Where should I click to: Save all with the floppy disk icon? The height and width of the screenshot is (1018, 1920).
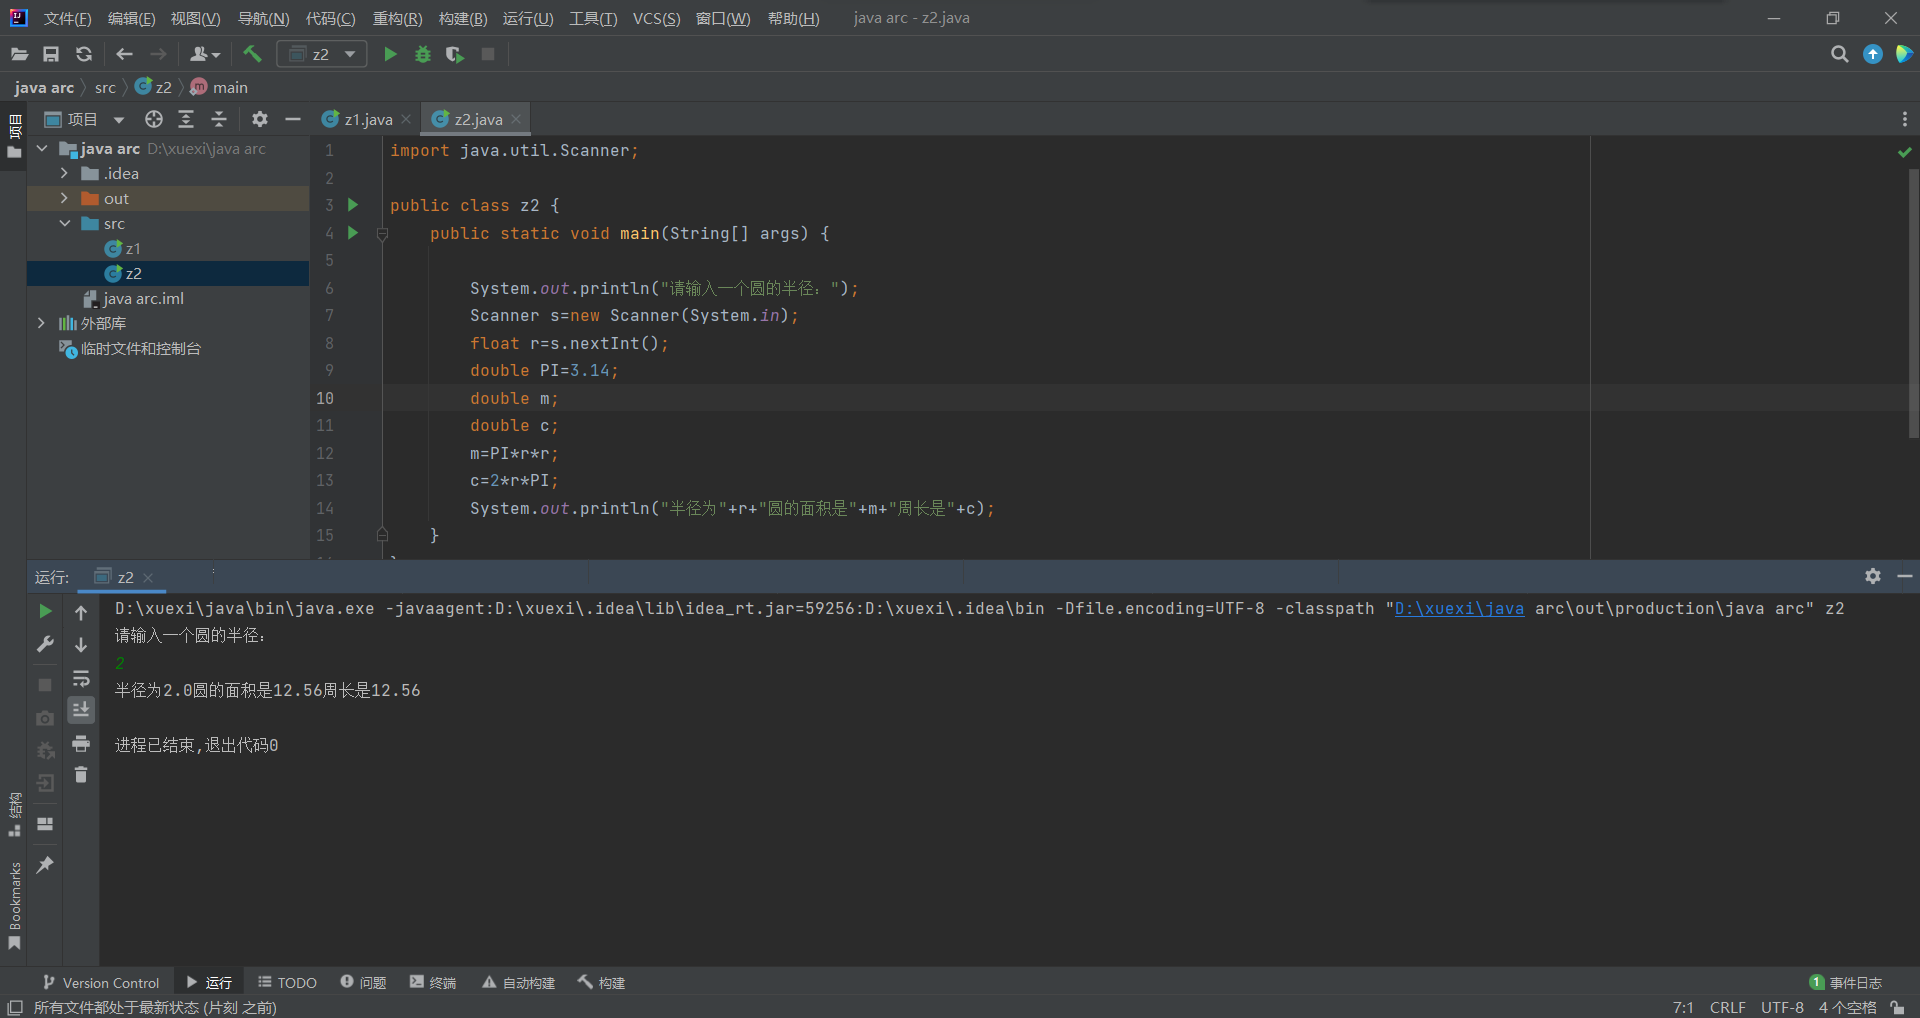(x=51, y=54)
